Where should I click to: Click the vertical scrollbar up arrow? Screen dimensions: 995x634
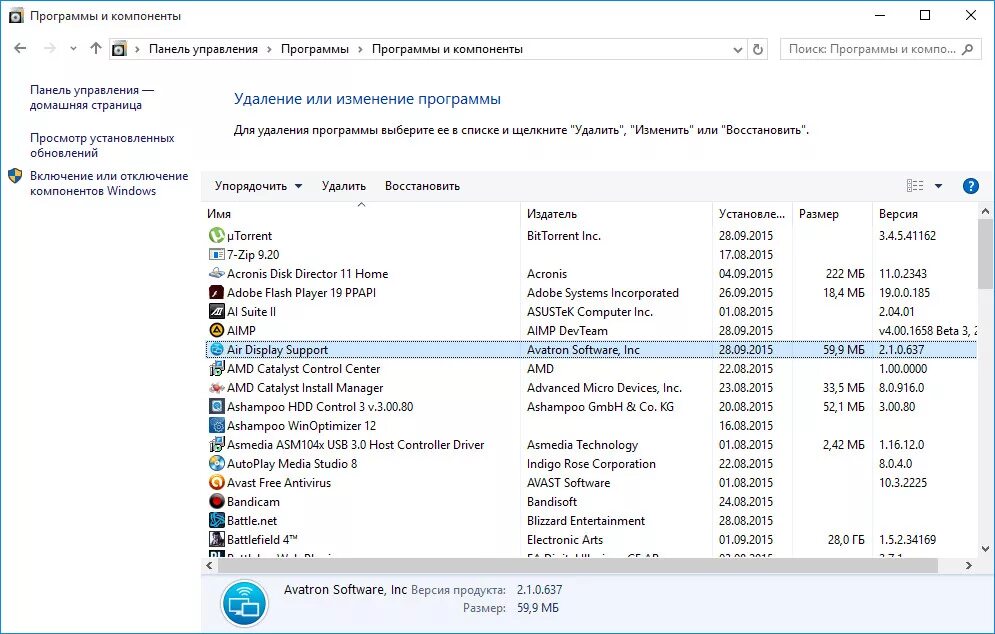(x=985, y=211)
